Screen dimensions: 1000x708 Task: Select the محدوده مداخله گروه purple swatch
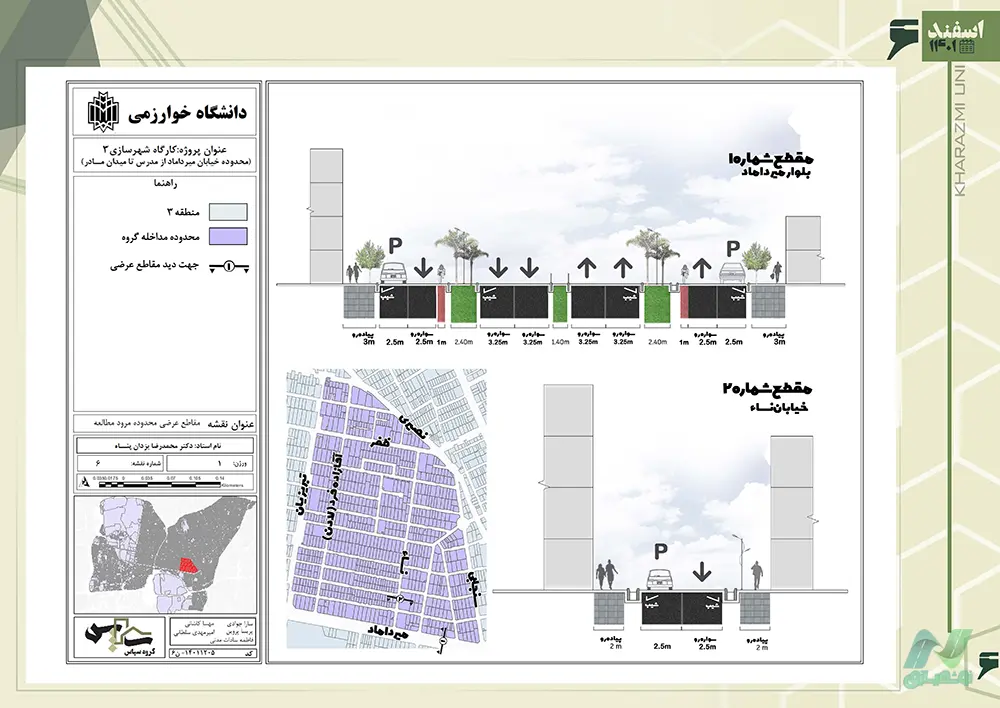228,237
